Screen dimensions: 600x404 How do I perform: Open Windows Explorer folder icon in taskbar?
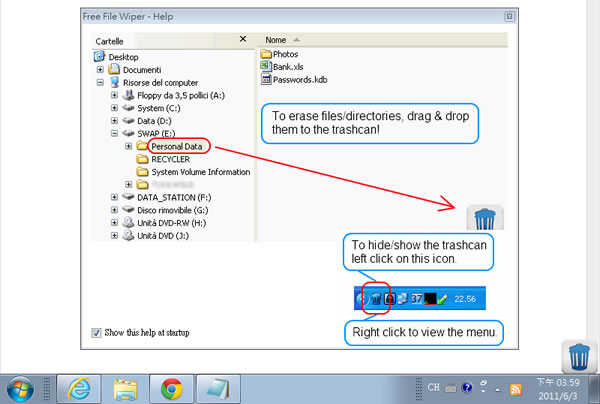coord(124,387)
